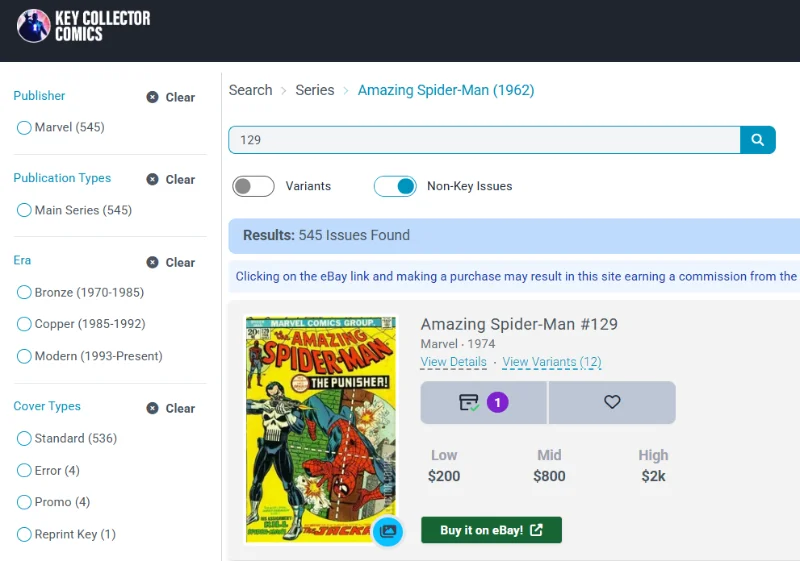Go to Search breadcrumb
Screen dimensions: 800x561
point(251,90)
